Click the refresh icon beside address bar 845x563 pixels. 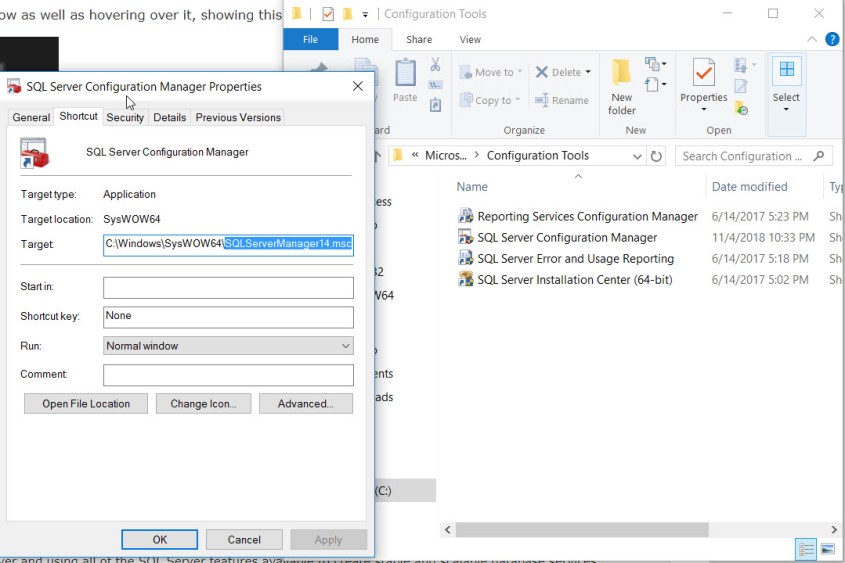click(x=656, y=156)
